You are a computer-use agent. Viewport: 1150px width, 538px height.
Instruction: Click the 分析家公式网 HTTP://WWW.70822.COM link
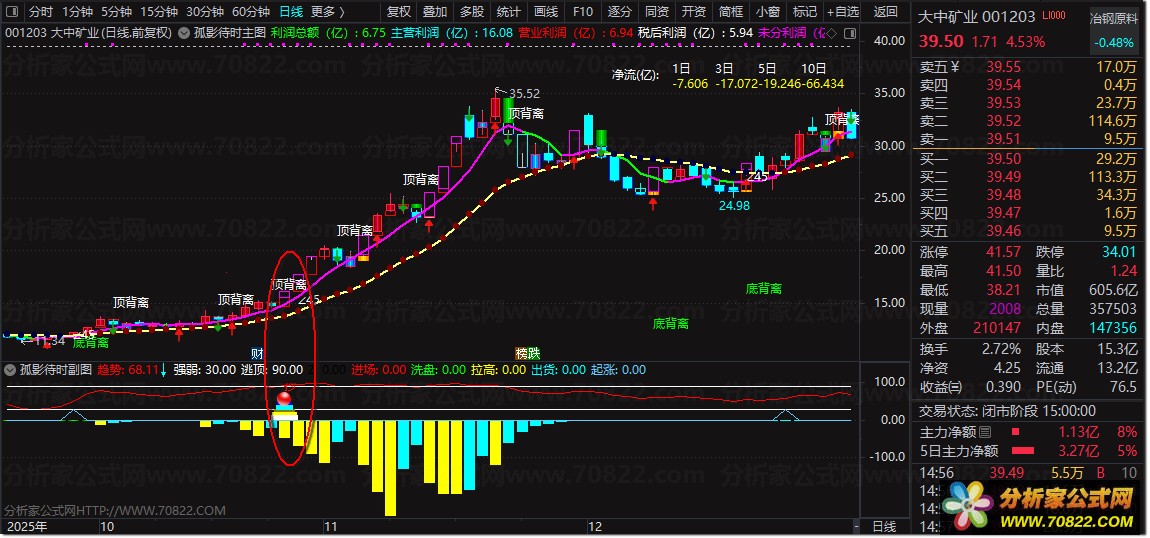coord(115,510)
